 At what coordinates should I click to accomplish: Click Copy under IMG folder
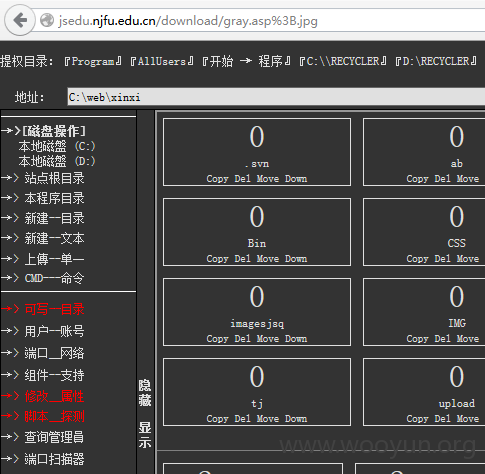coord(417,339)
